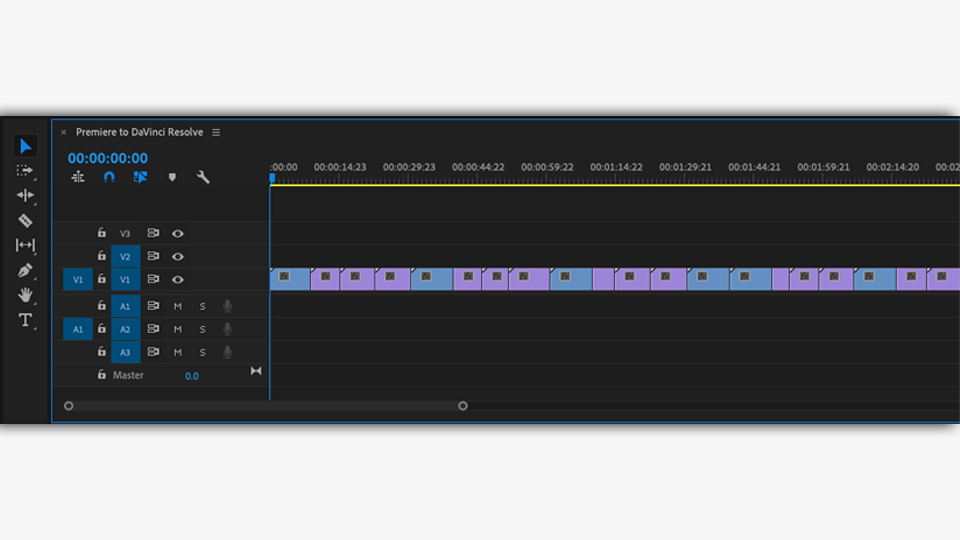Select the Razor tool

coord(25,220)
